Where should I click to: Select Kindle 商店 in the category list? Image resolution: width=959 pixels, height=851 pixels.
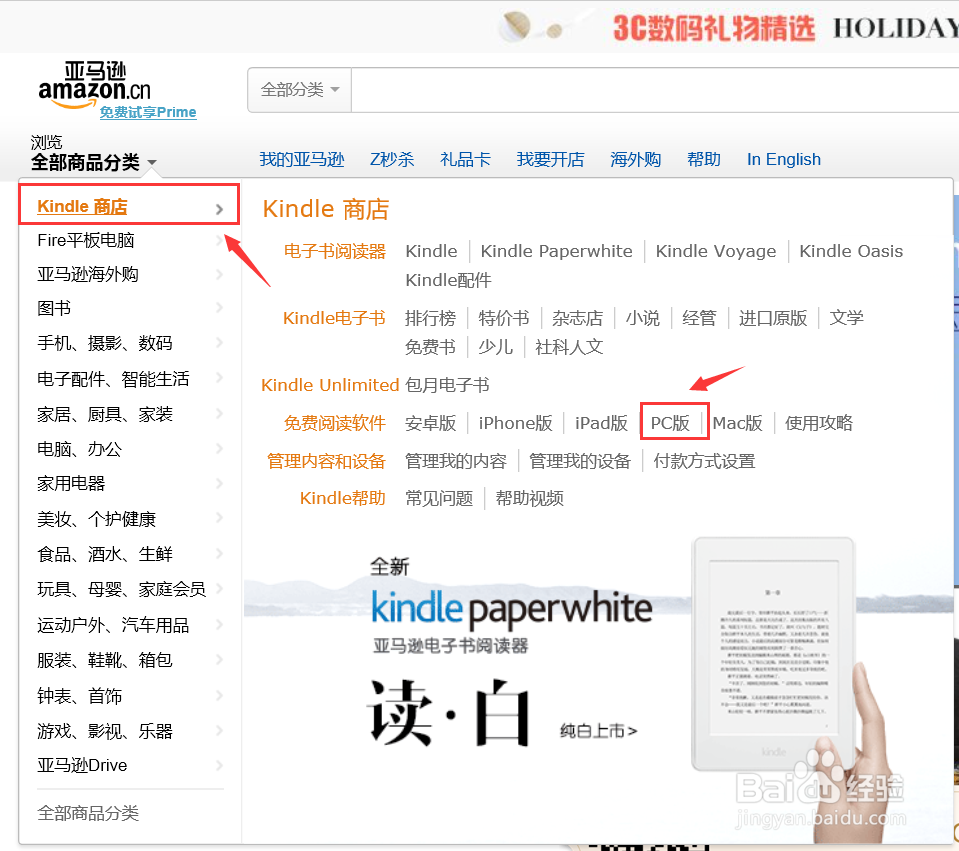click(83, 207)
